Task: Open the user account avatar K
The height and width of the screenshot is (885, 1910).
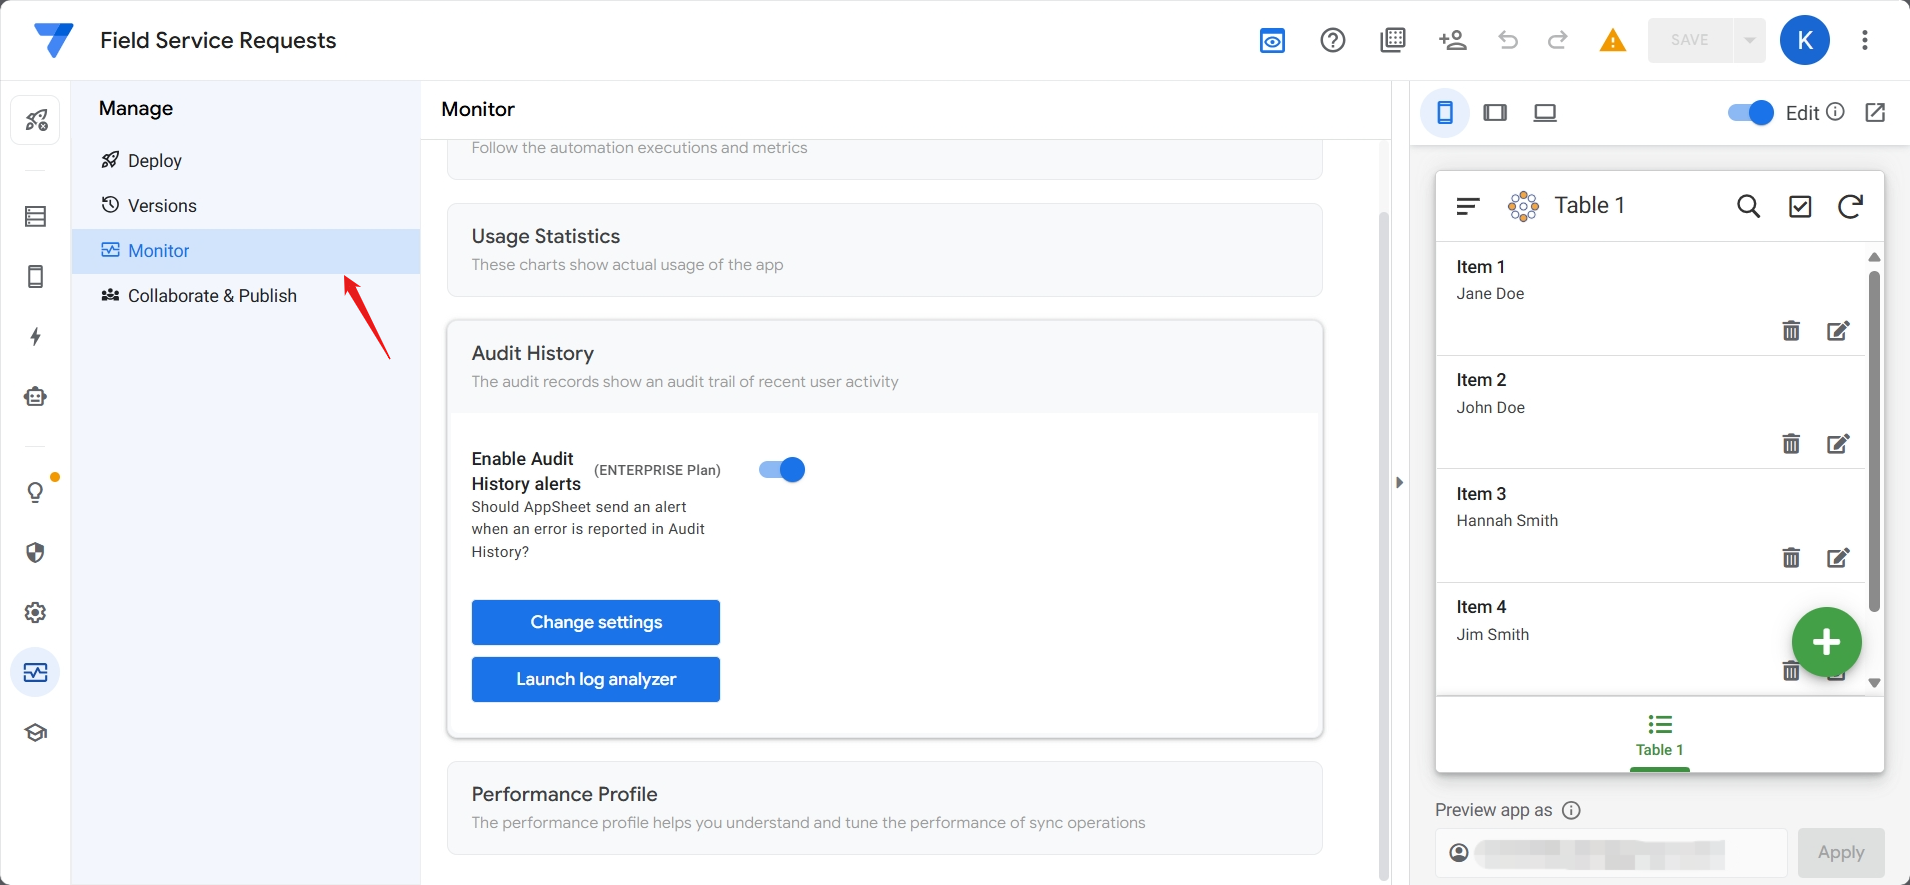Action: coord(1805,40)
